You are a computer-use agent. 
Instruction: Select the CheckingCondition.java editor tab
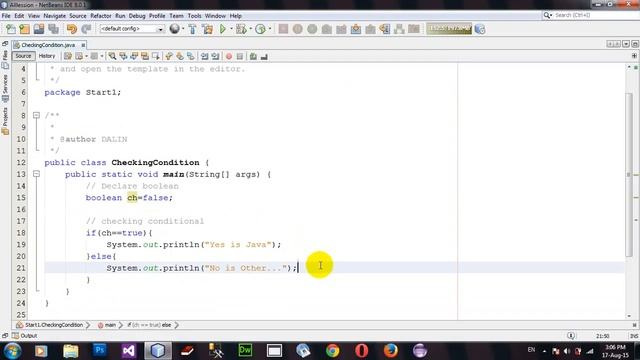coord(48,45)
